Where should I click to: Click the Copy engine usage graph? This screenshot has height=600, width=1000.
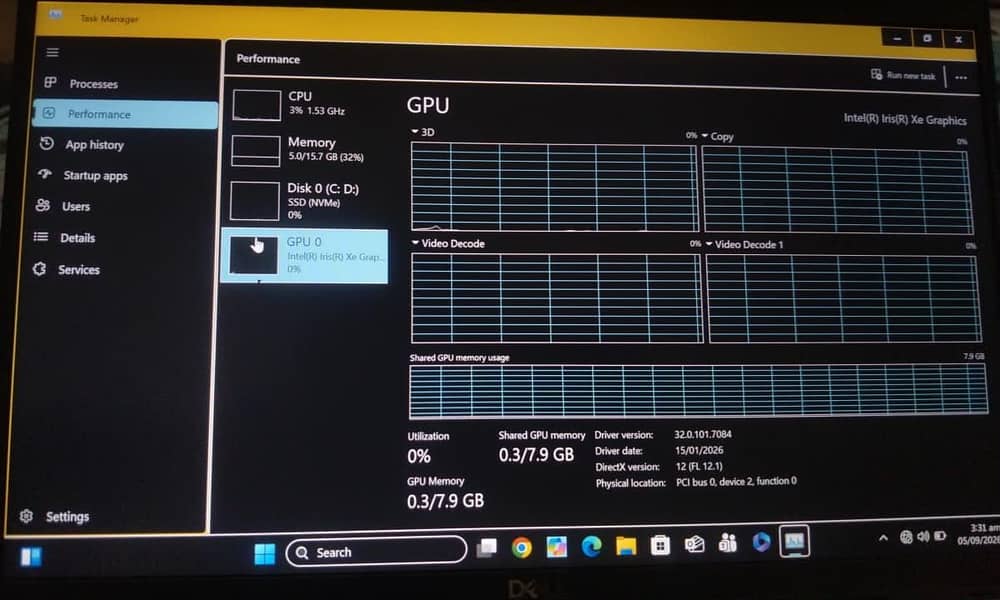pyautogui.click(x=837, y=190)
